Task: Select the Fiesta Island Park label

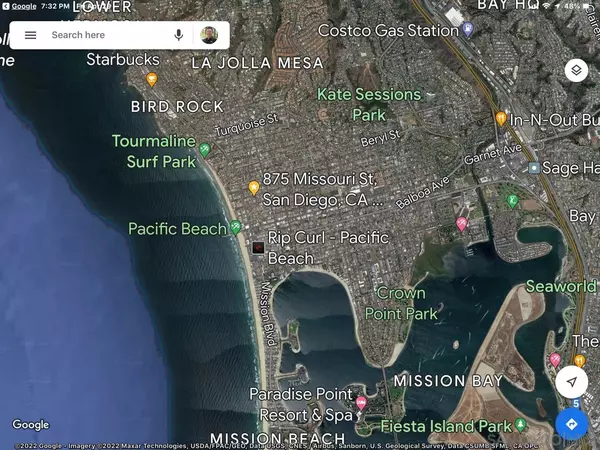Action: coord(446,426)
